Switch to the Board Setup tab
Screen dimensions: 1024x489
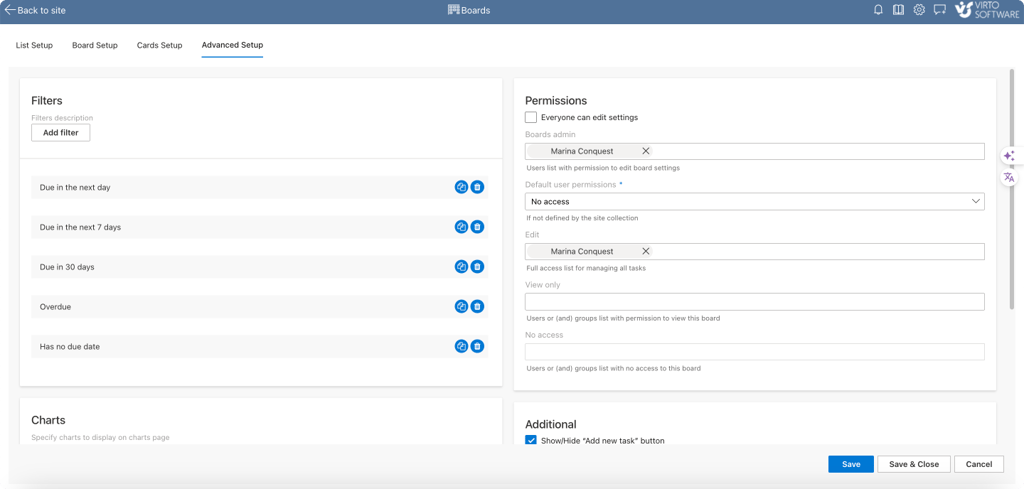coord(95,45)
